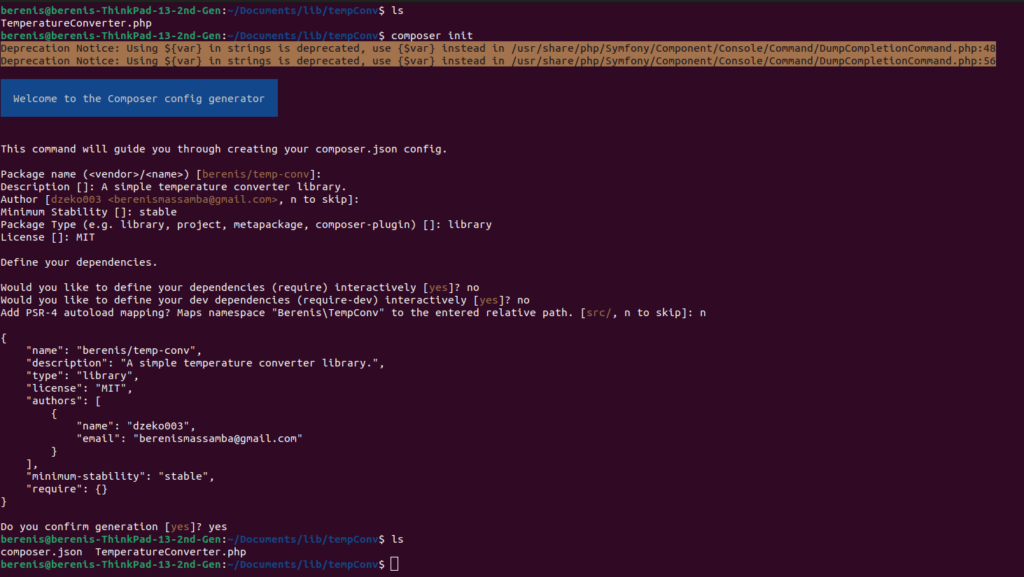Click the 'Minimum Stability []: stable' line

[x=89, y=212]
